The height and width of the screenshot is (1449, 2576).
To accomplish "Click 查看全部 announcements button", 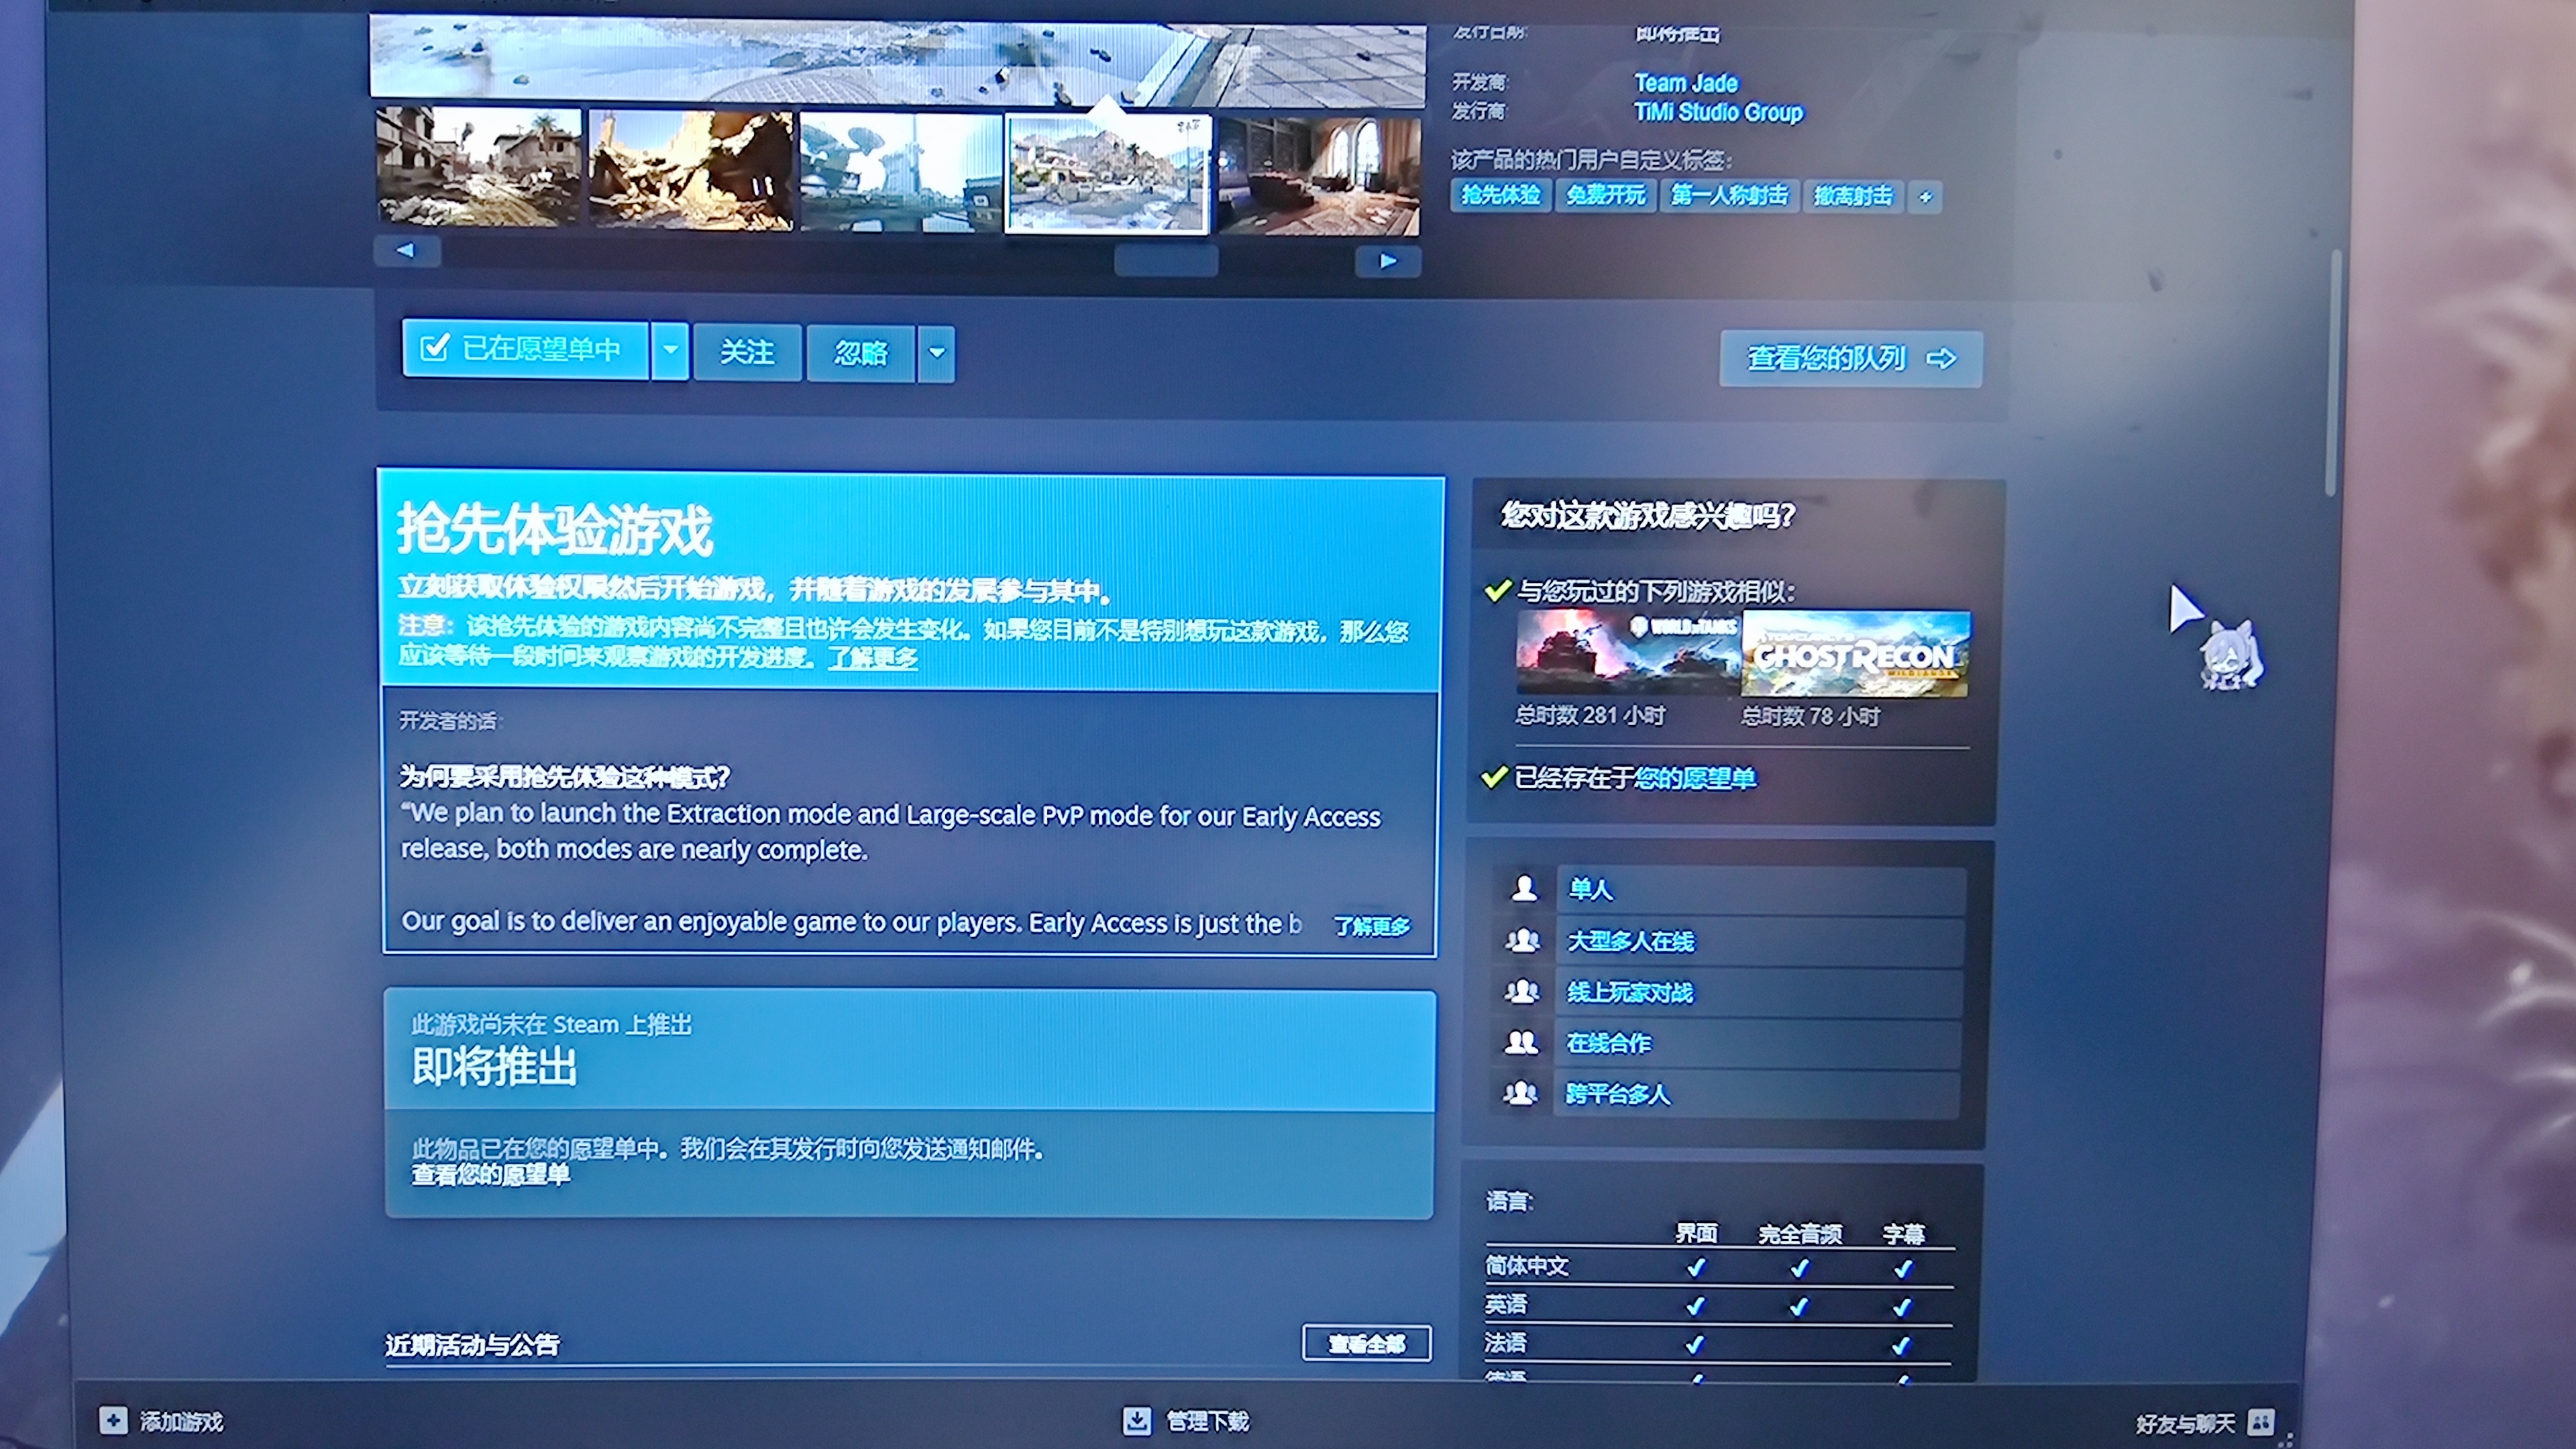I will [x=1366, y=1343].
